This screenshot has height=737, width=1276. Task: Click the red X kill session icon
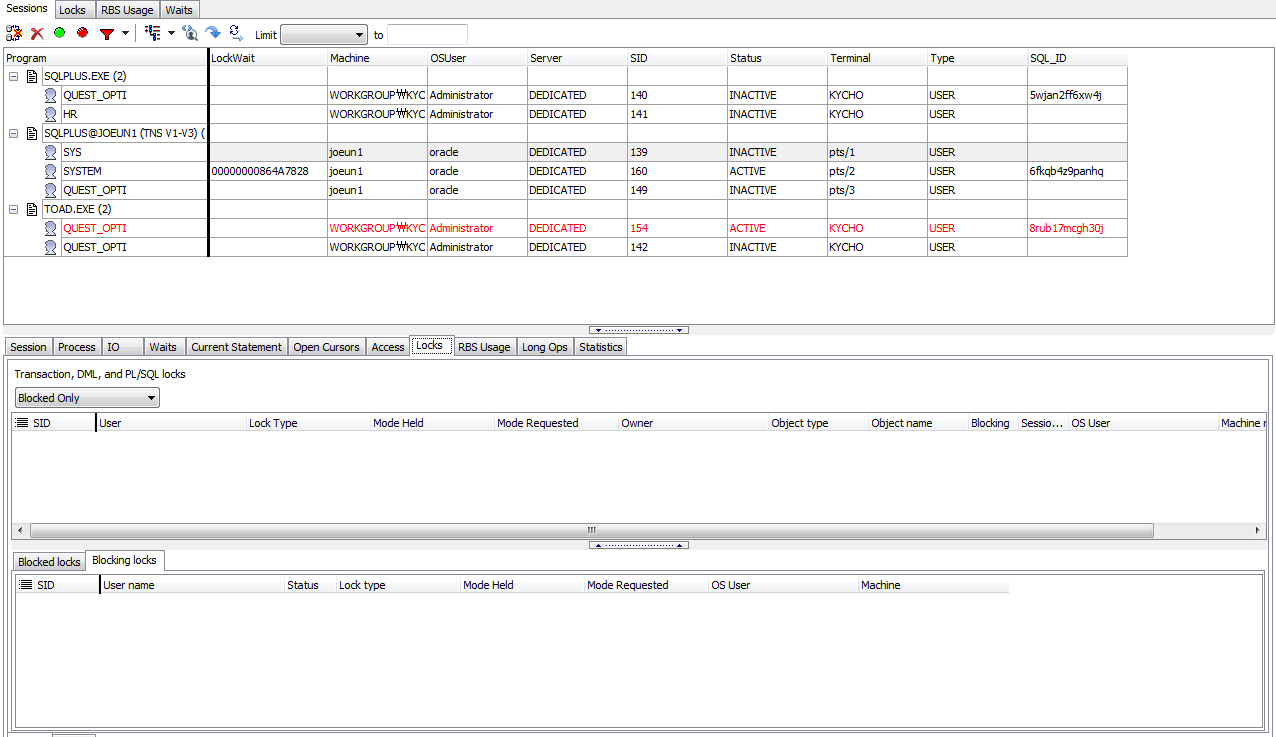(37, 34)
